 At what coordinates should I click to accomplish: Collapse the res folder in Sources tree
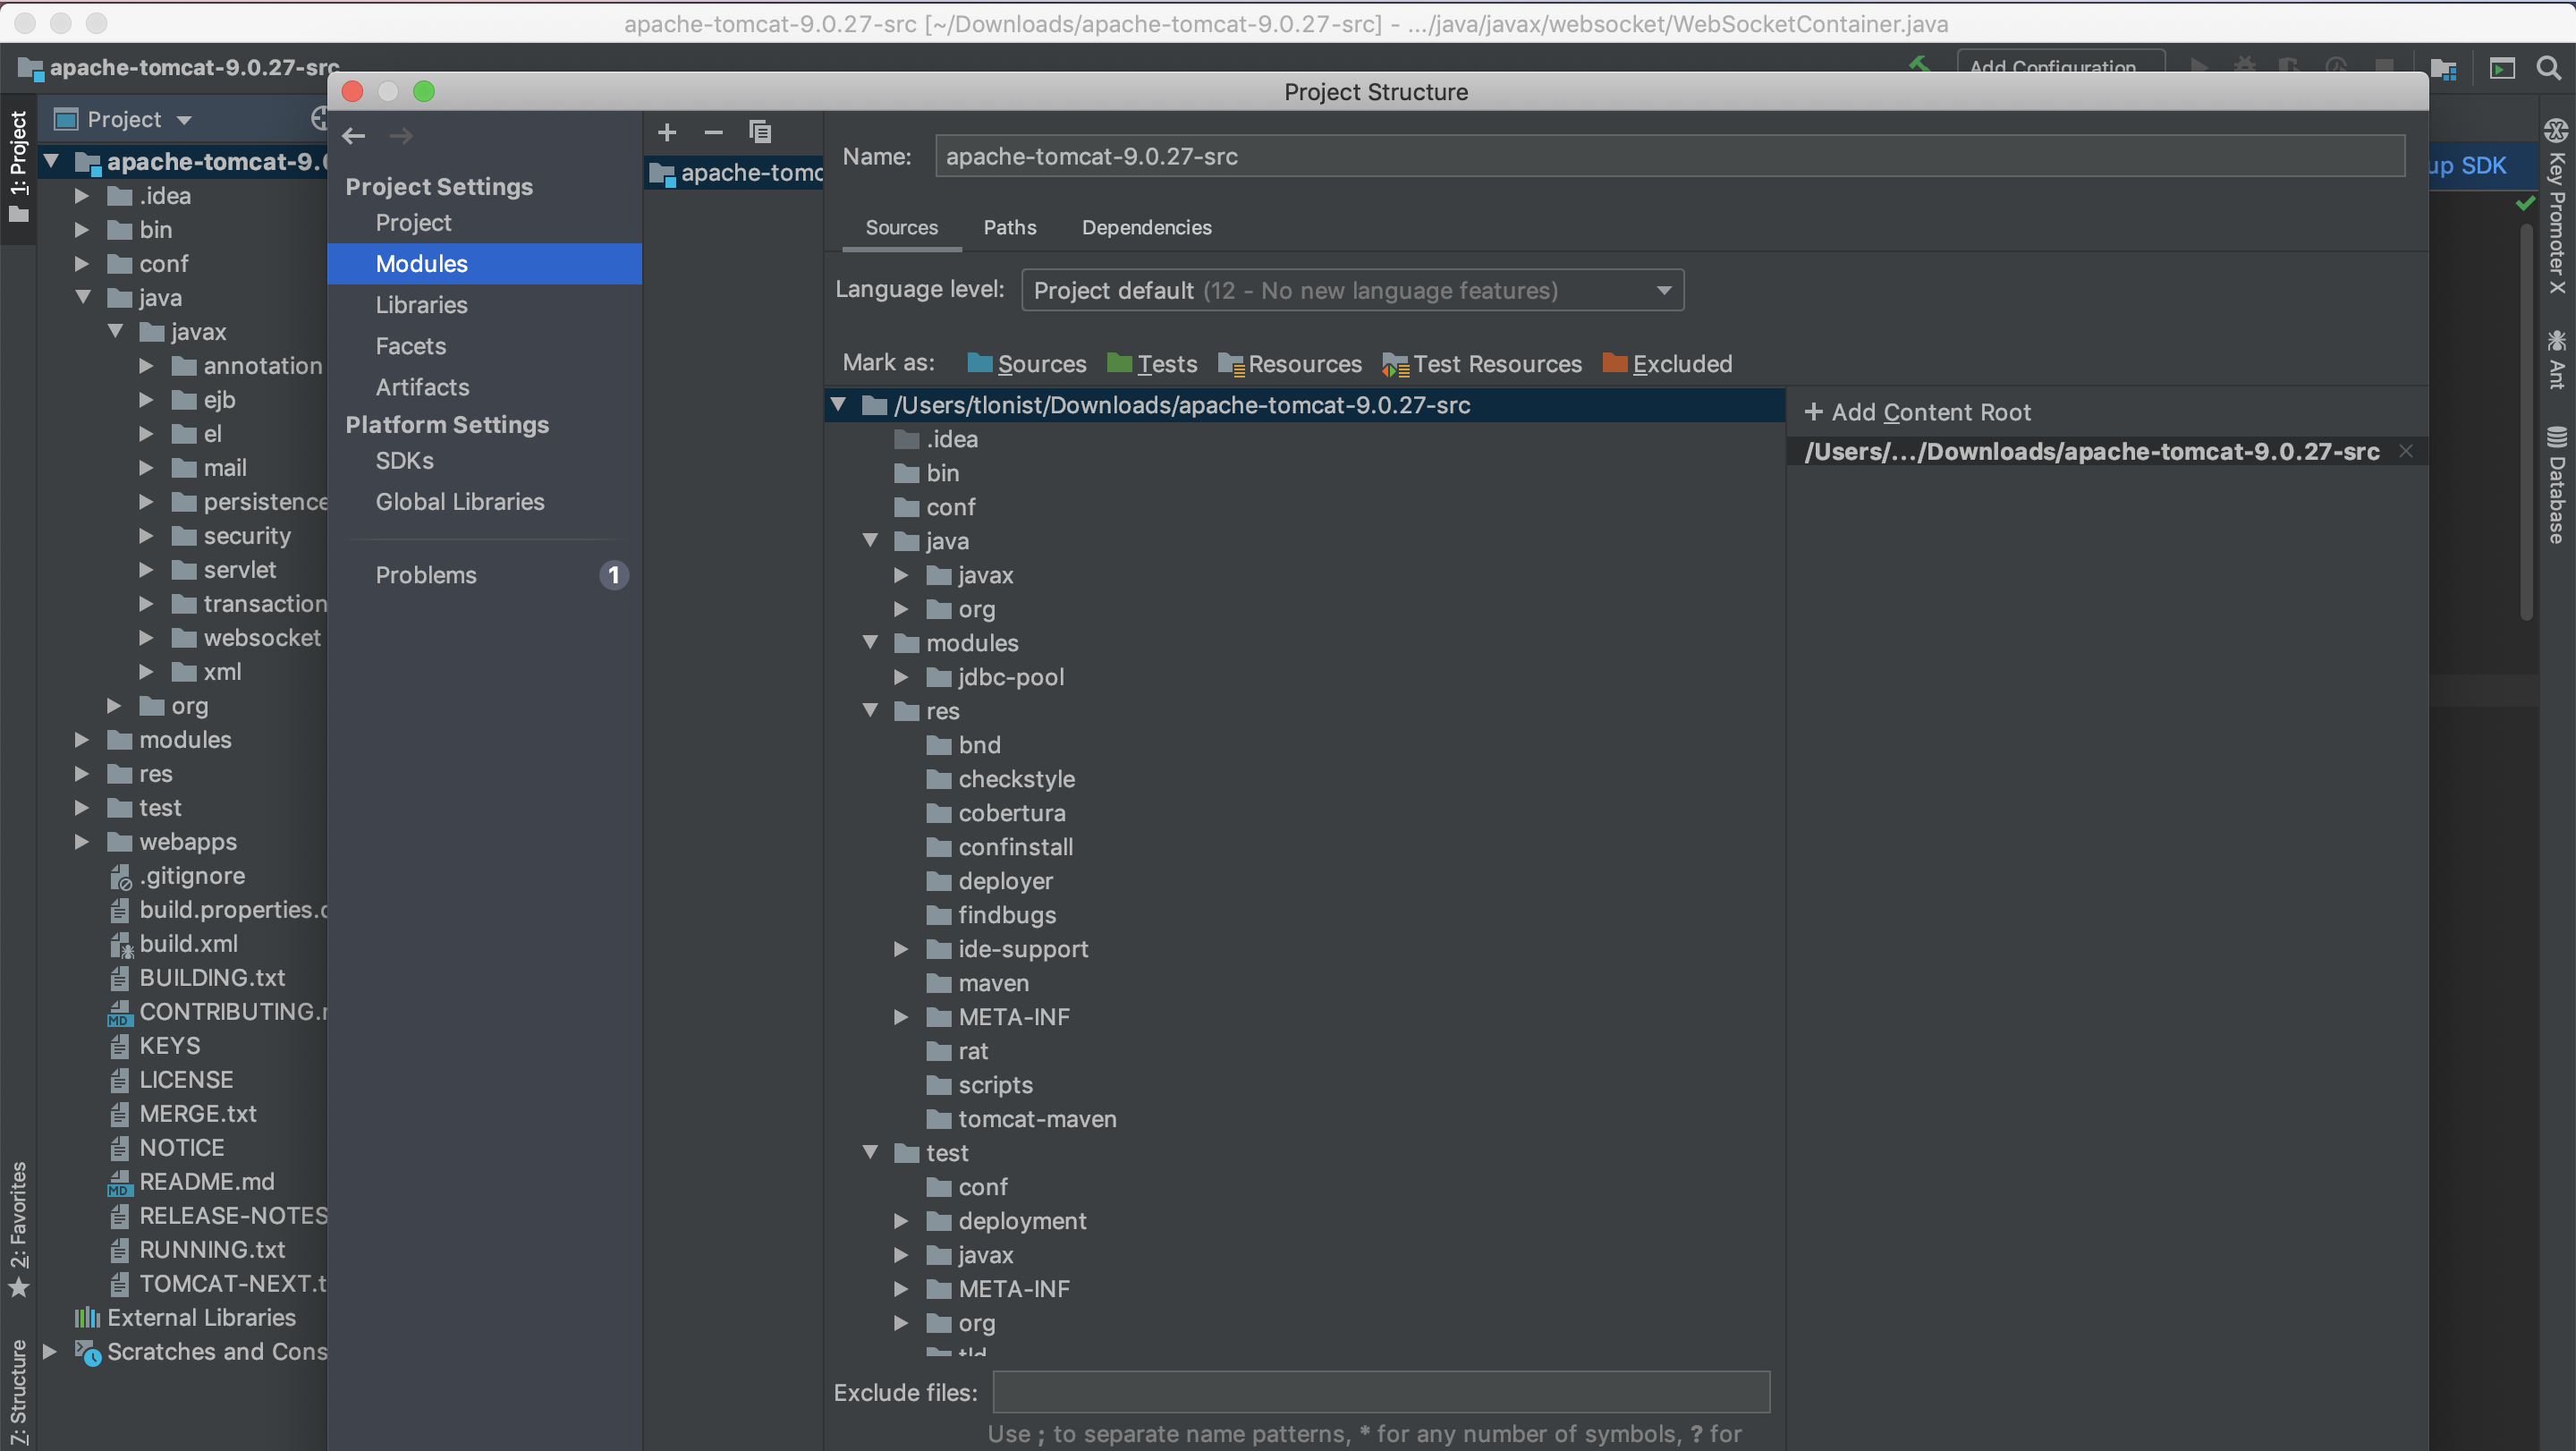point(871,711)
